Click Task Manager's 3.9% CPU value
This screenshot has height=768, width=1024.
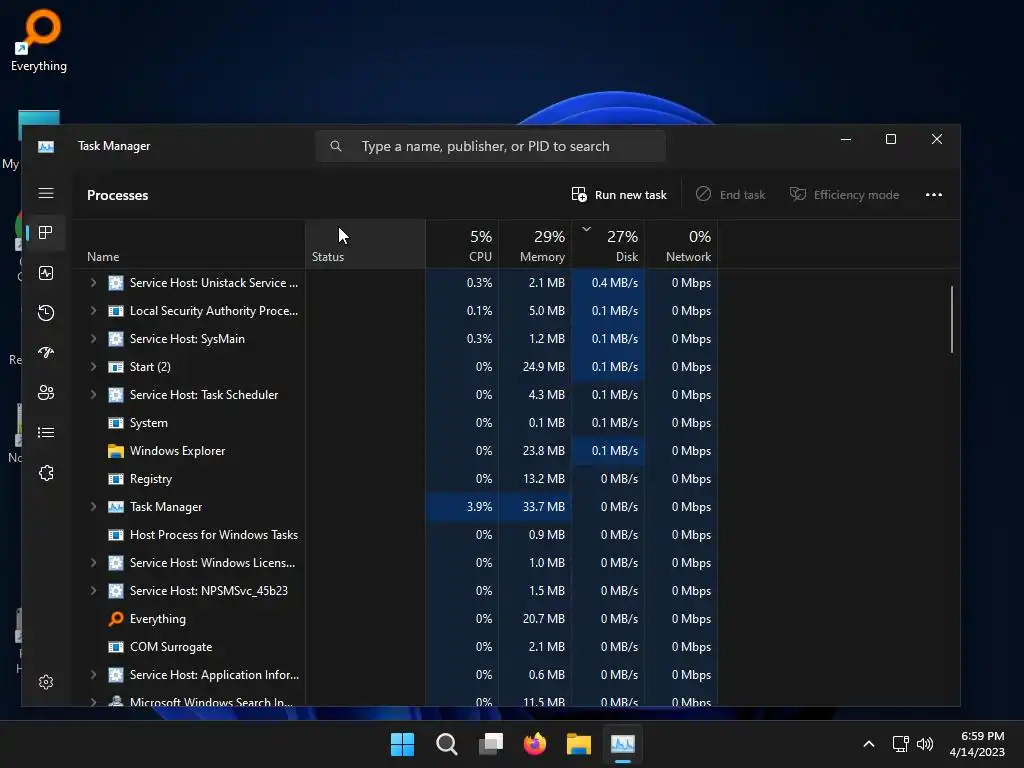click(x=479, y=507)
